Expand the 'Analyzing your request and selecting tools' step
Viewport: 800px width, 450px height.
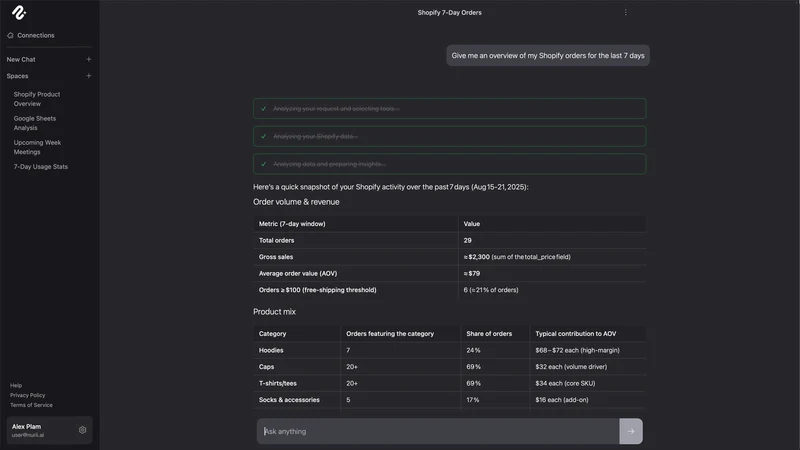point(449,109)
